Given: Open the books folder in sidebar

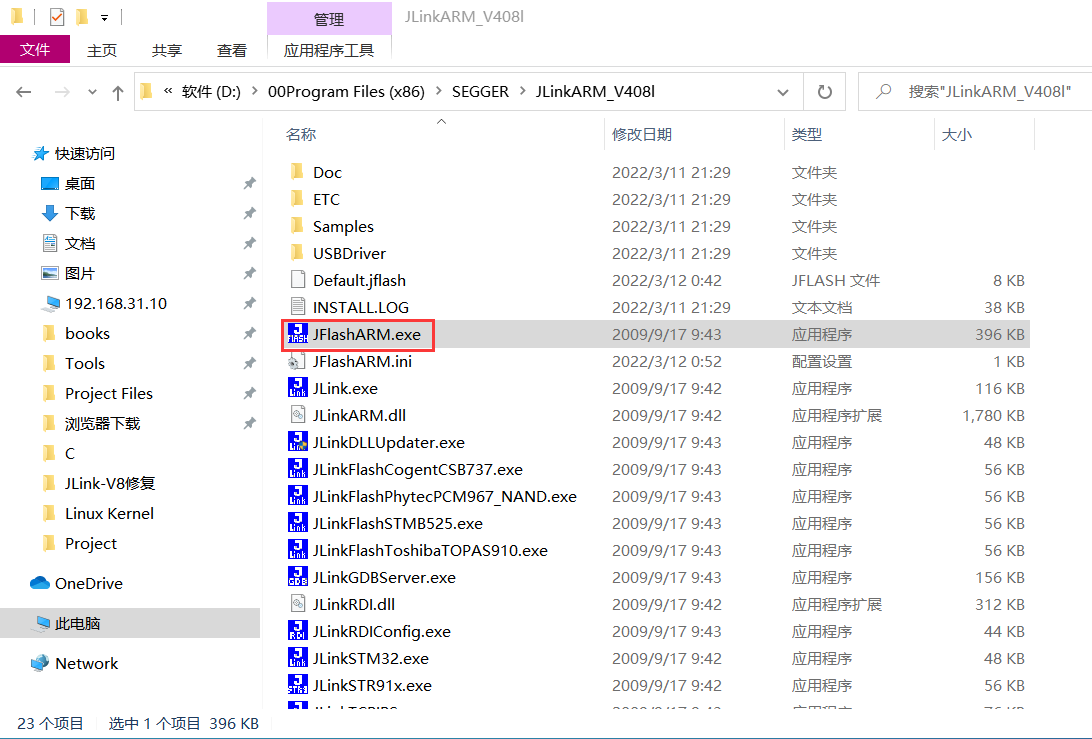Looking at the screenshot, I should point(87,333).
